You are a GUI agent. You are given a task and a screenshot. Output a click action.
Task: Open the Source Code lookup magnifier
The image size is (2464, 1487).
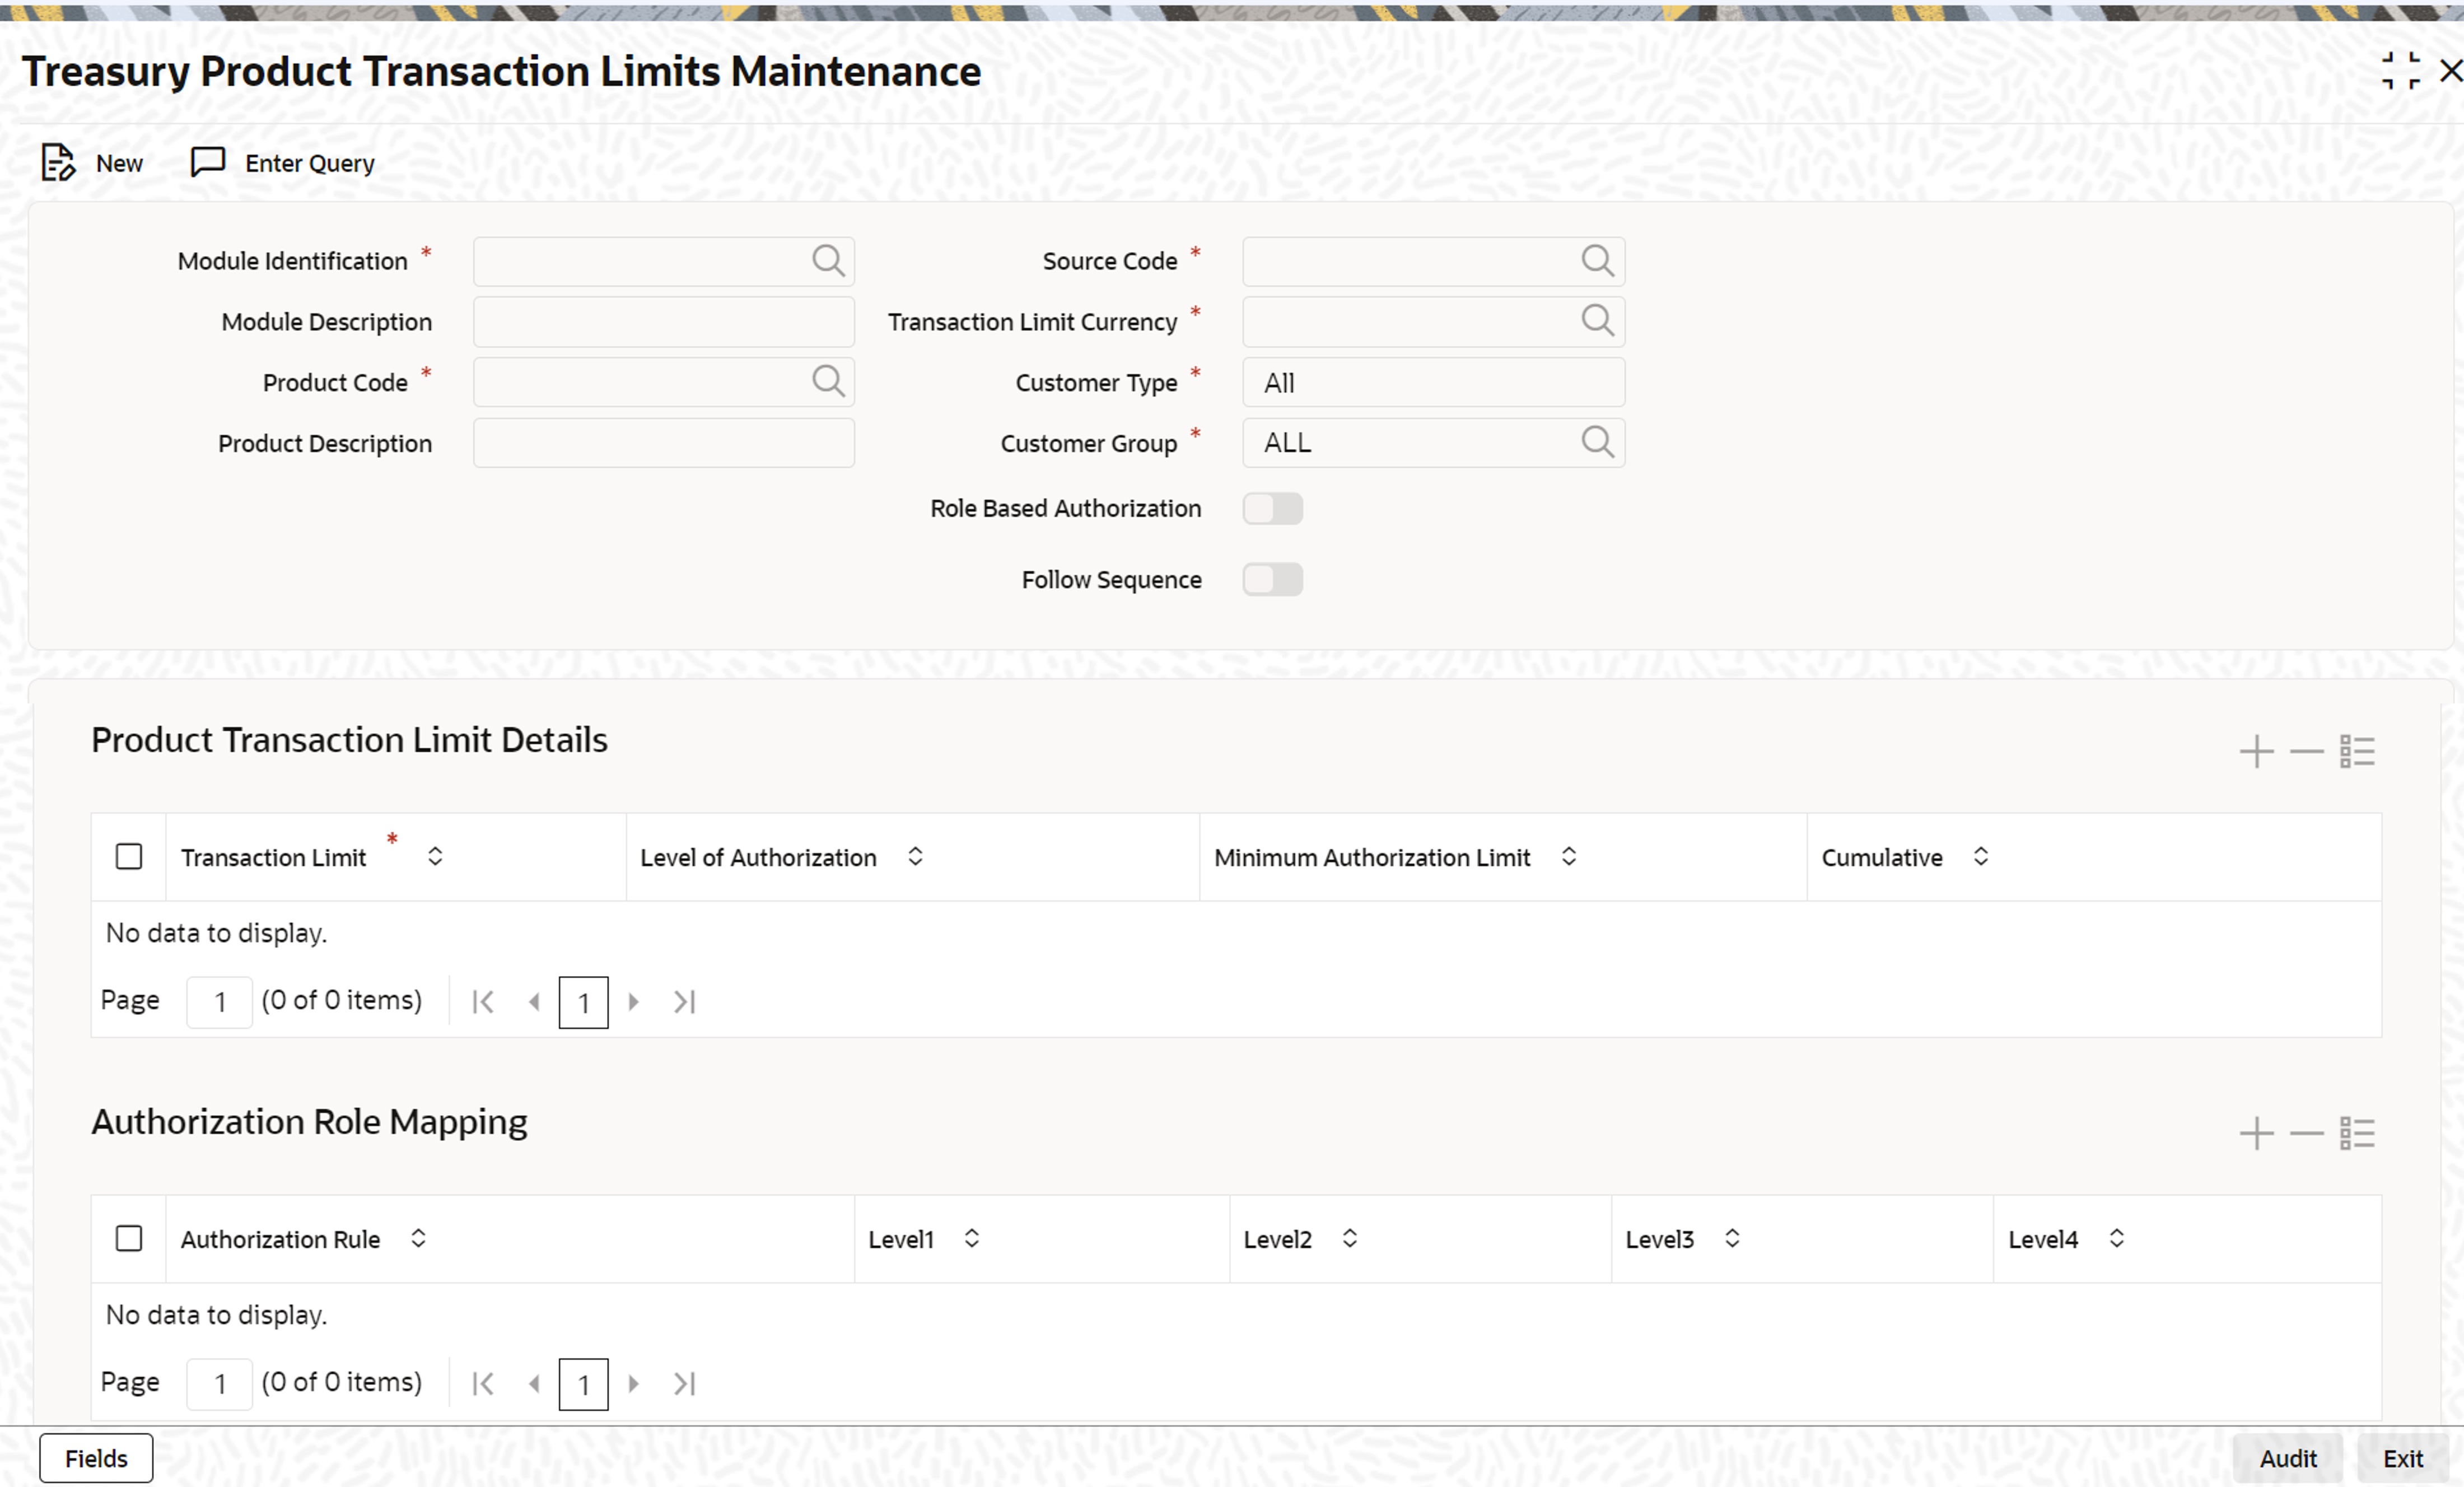coord(1596,261)
